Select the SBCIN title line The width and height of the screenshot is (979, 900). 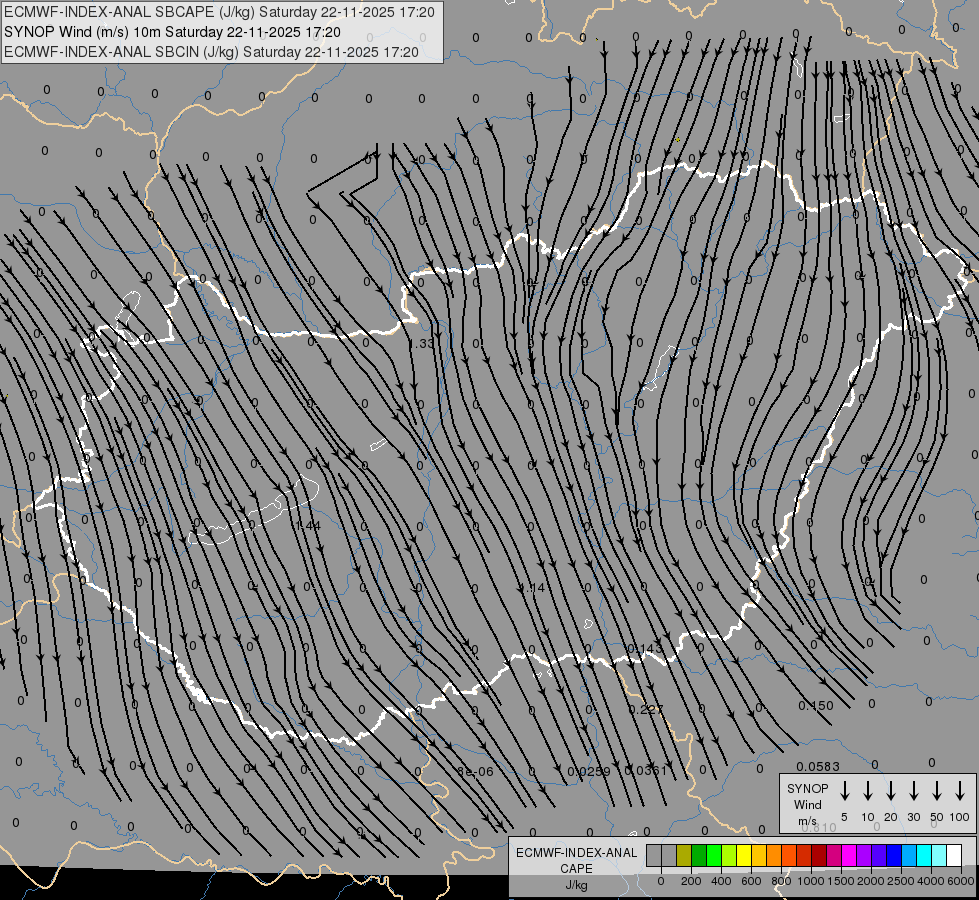point(211,52)
